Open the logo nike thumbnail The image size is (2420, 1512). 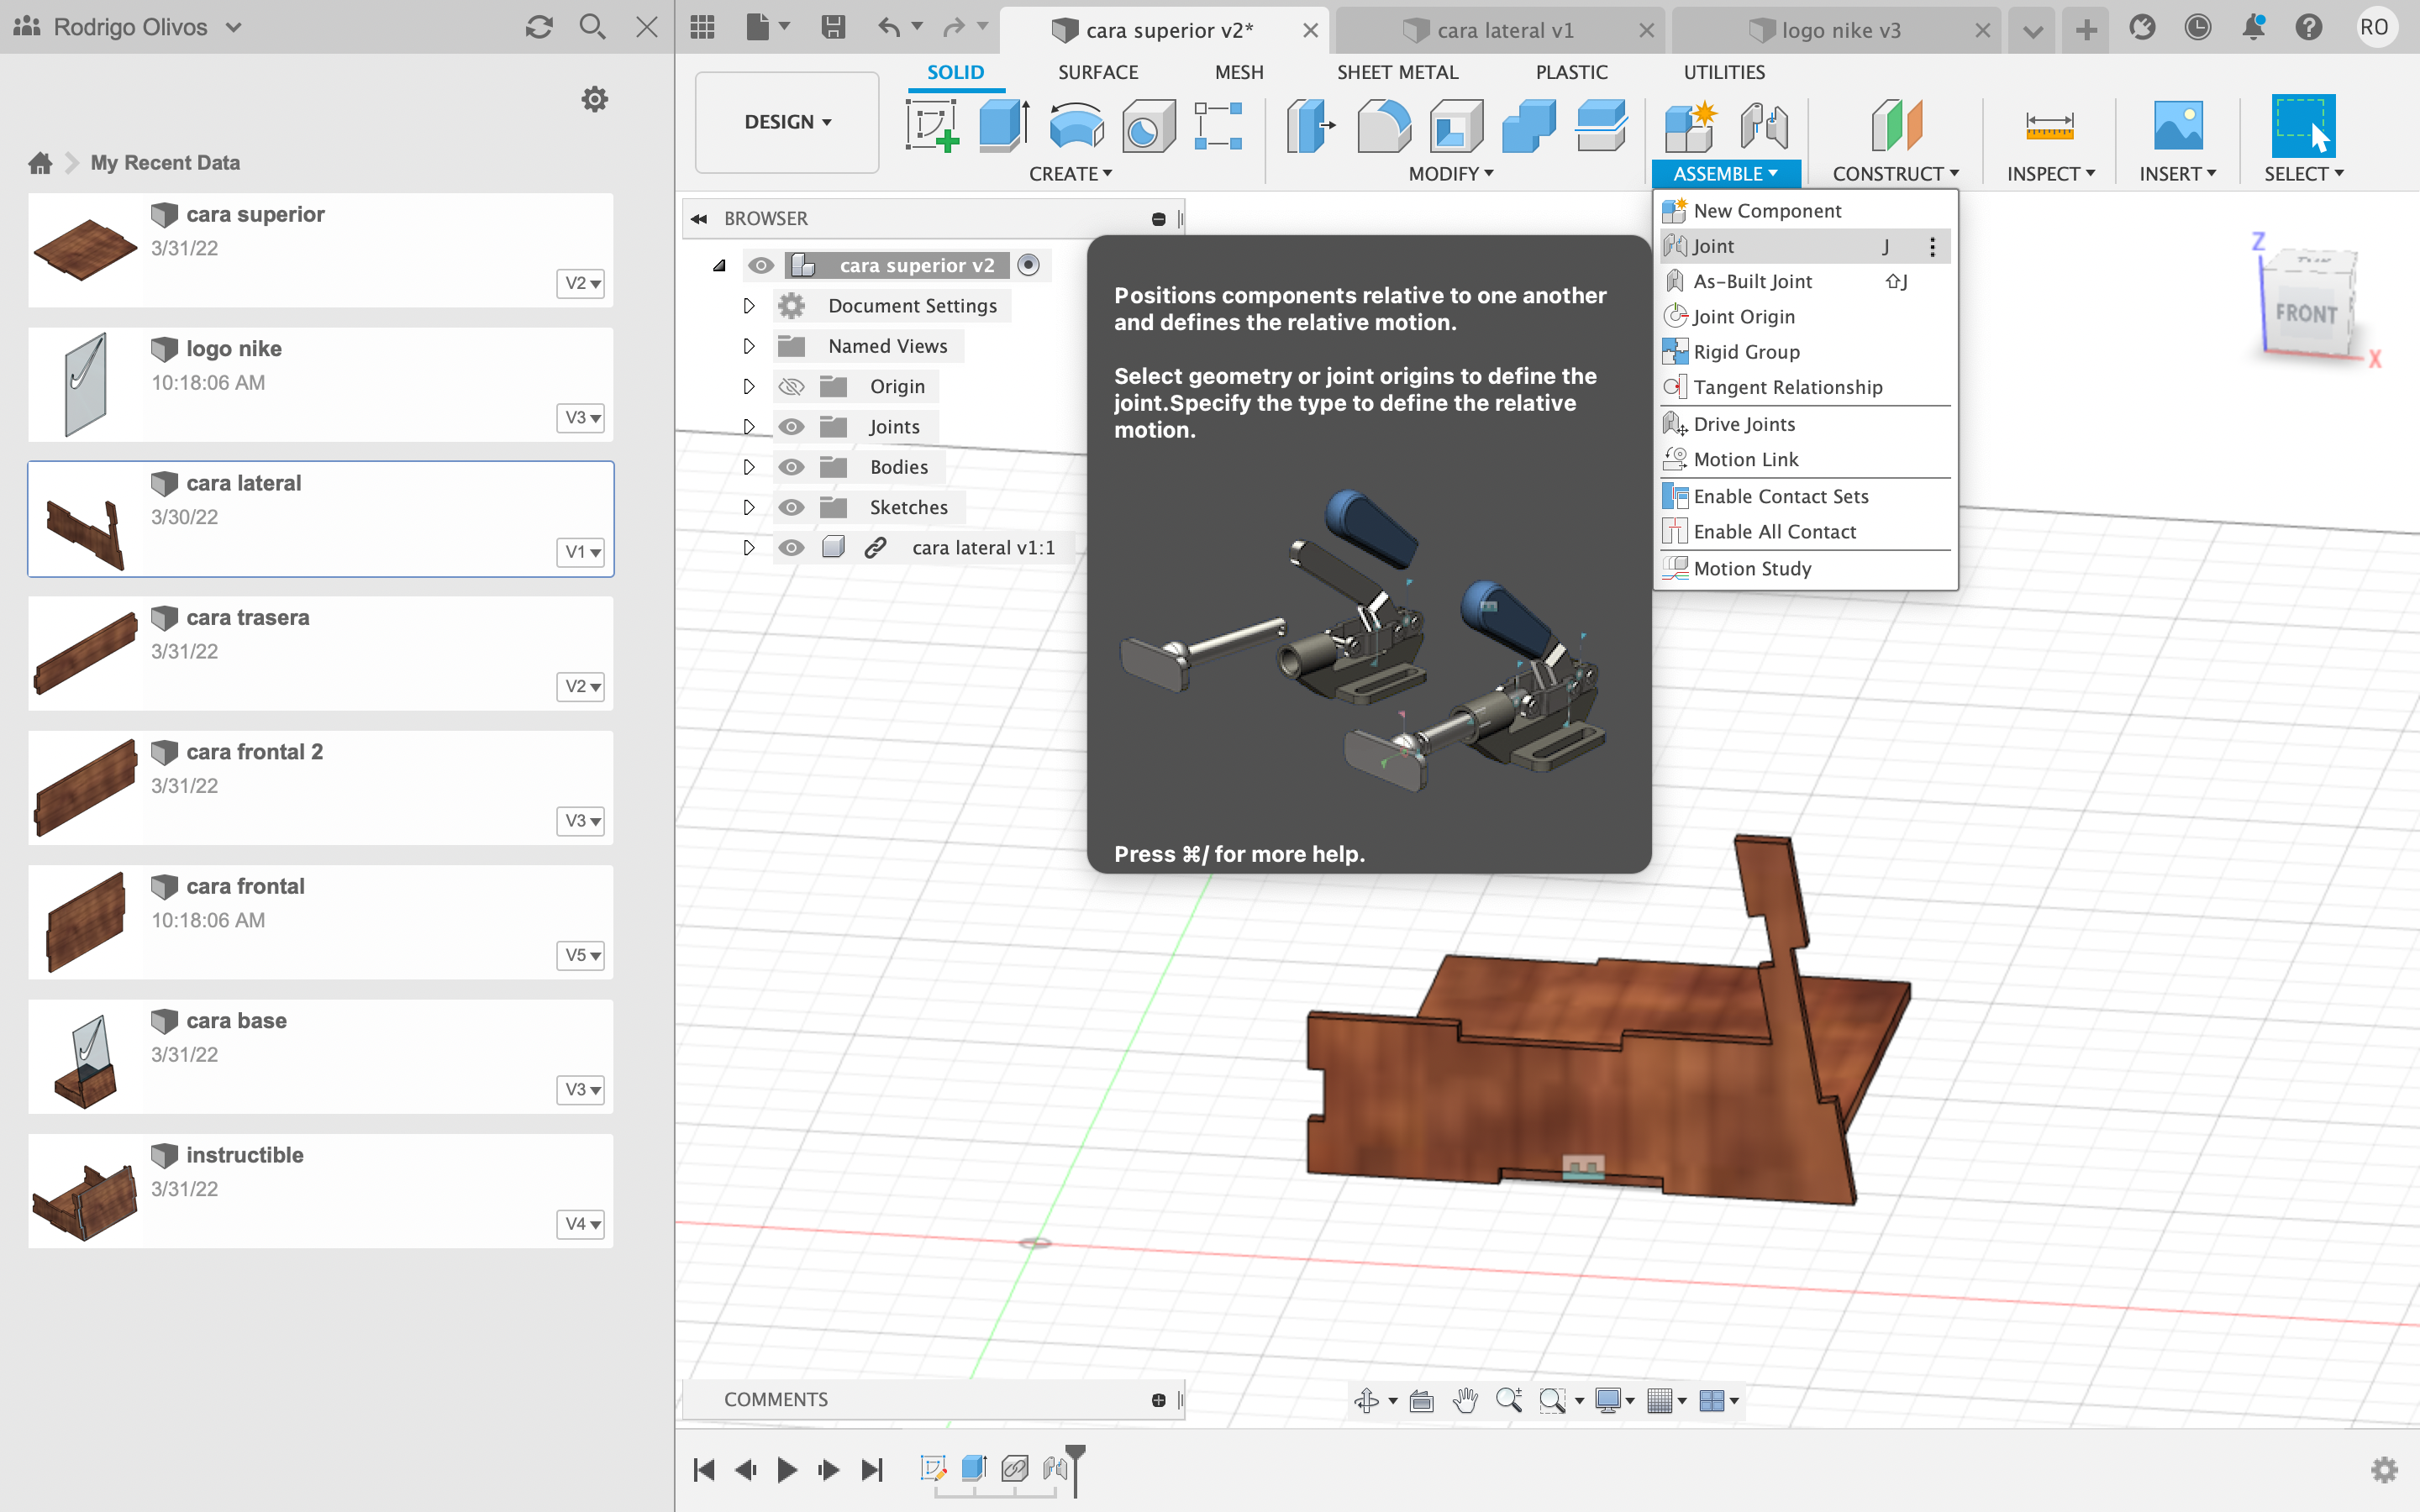(x=86, y=385)
